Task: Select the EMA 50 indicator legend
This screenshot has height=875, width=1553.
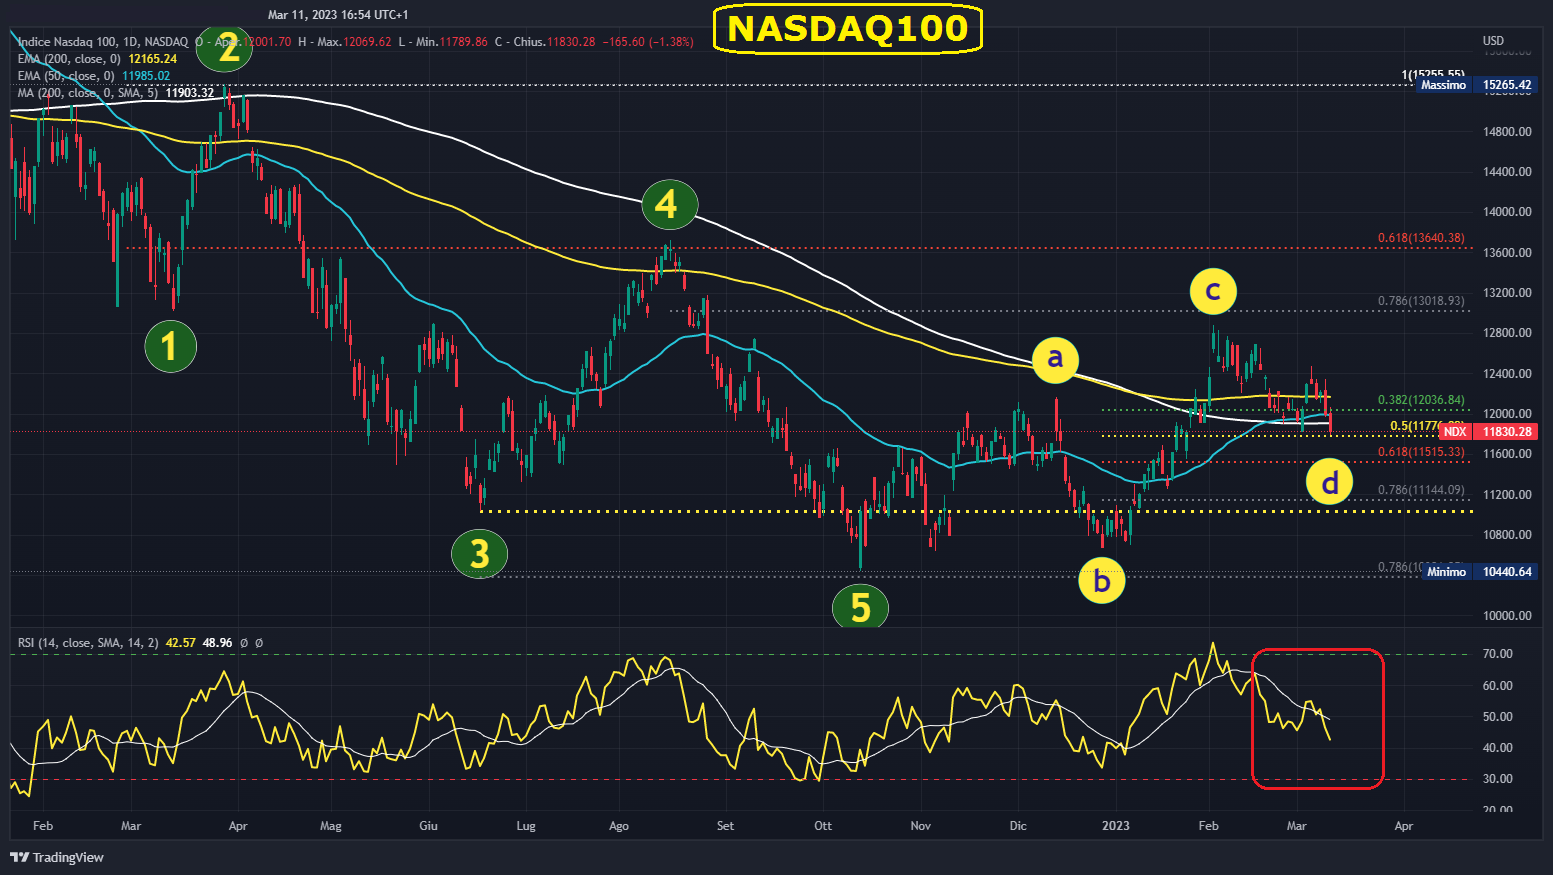Action: point(66,76)
